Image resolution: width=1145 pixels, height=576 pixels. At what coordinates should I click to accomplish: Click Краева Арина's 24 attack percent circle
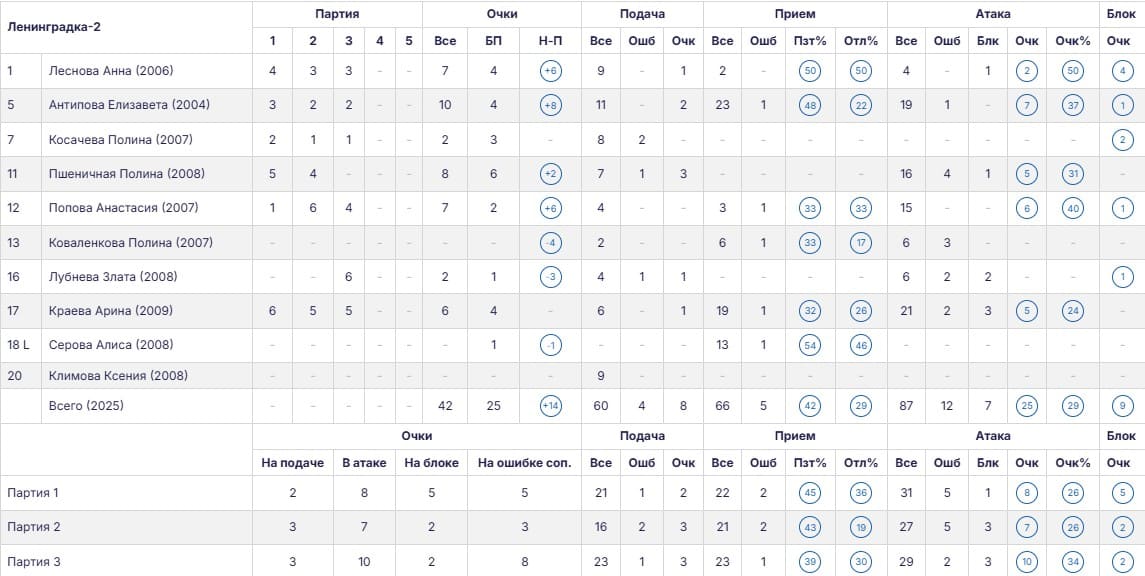tap(1073, 311)
